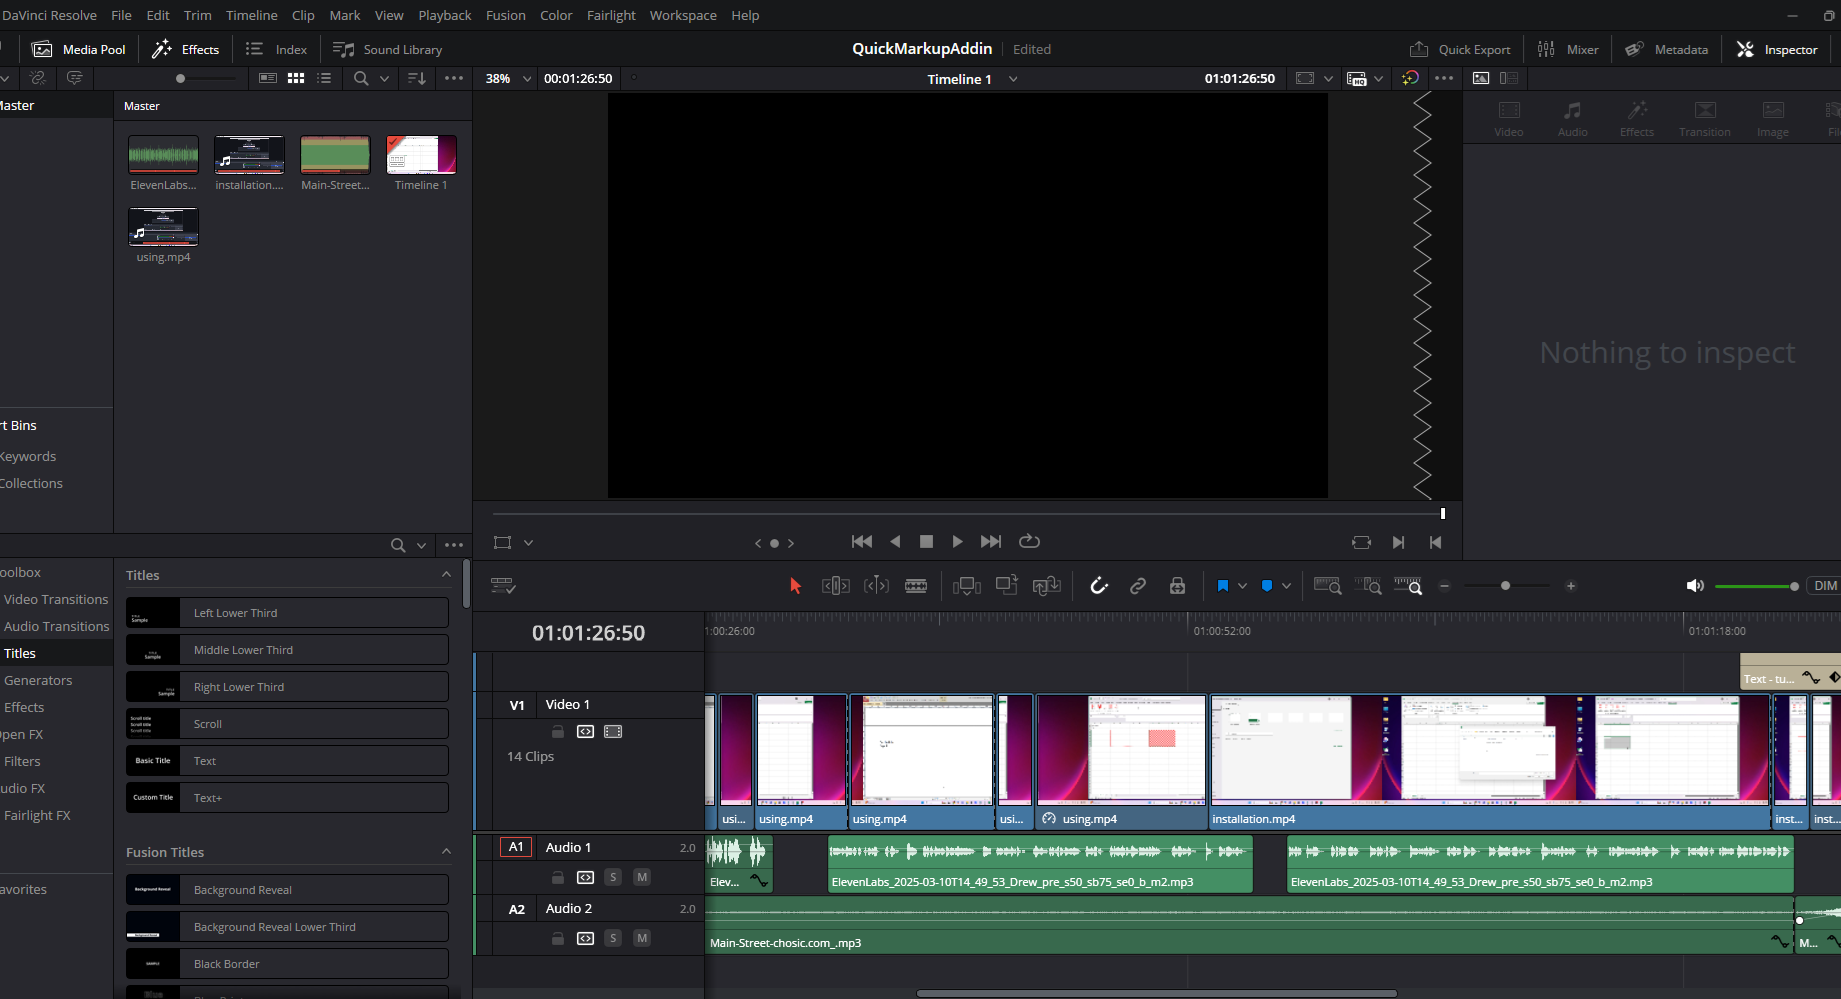Screen dimensions: 1841x999
Task: Click the Detail Zoom icon
Action: point(1368,586)
